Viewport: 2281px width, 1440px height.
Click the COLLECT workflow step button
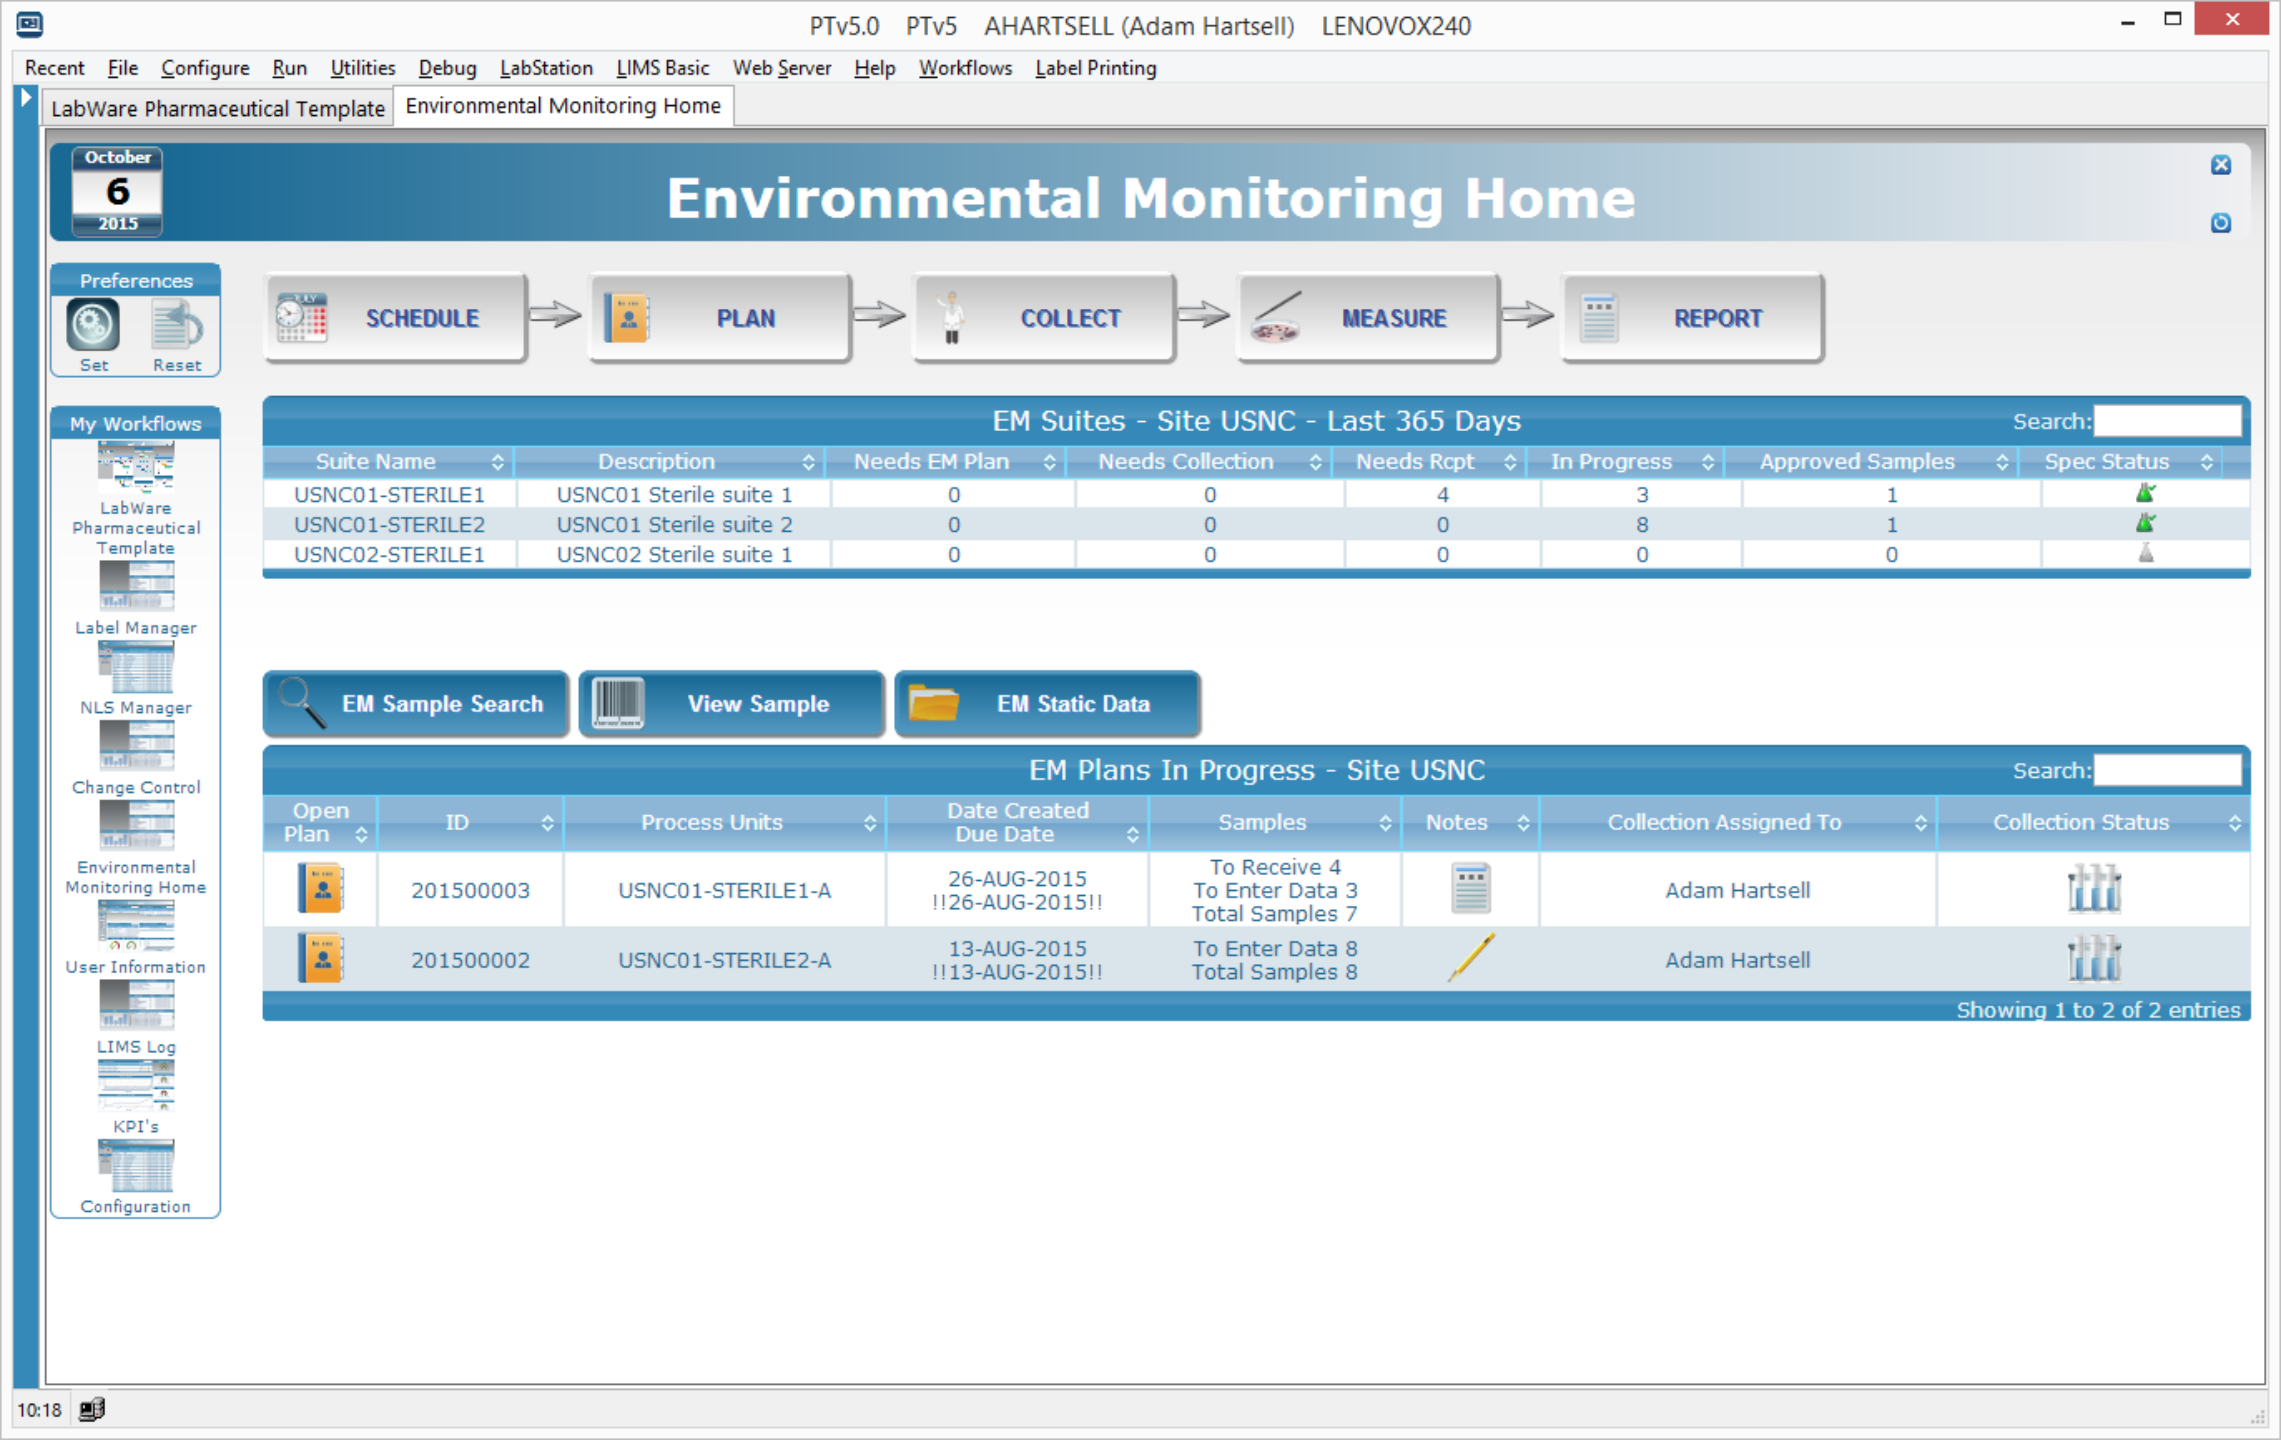click(1043, 318)
